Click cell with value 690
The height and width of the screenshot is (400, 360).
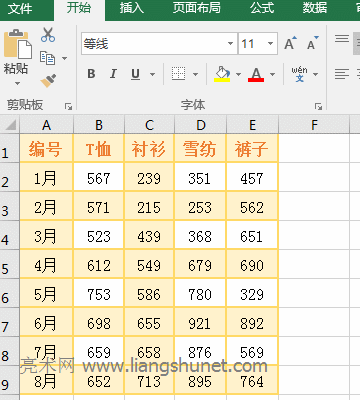[x=252, y=264]
